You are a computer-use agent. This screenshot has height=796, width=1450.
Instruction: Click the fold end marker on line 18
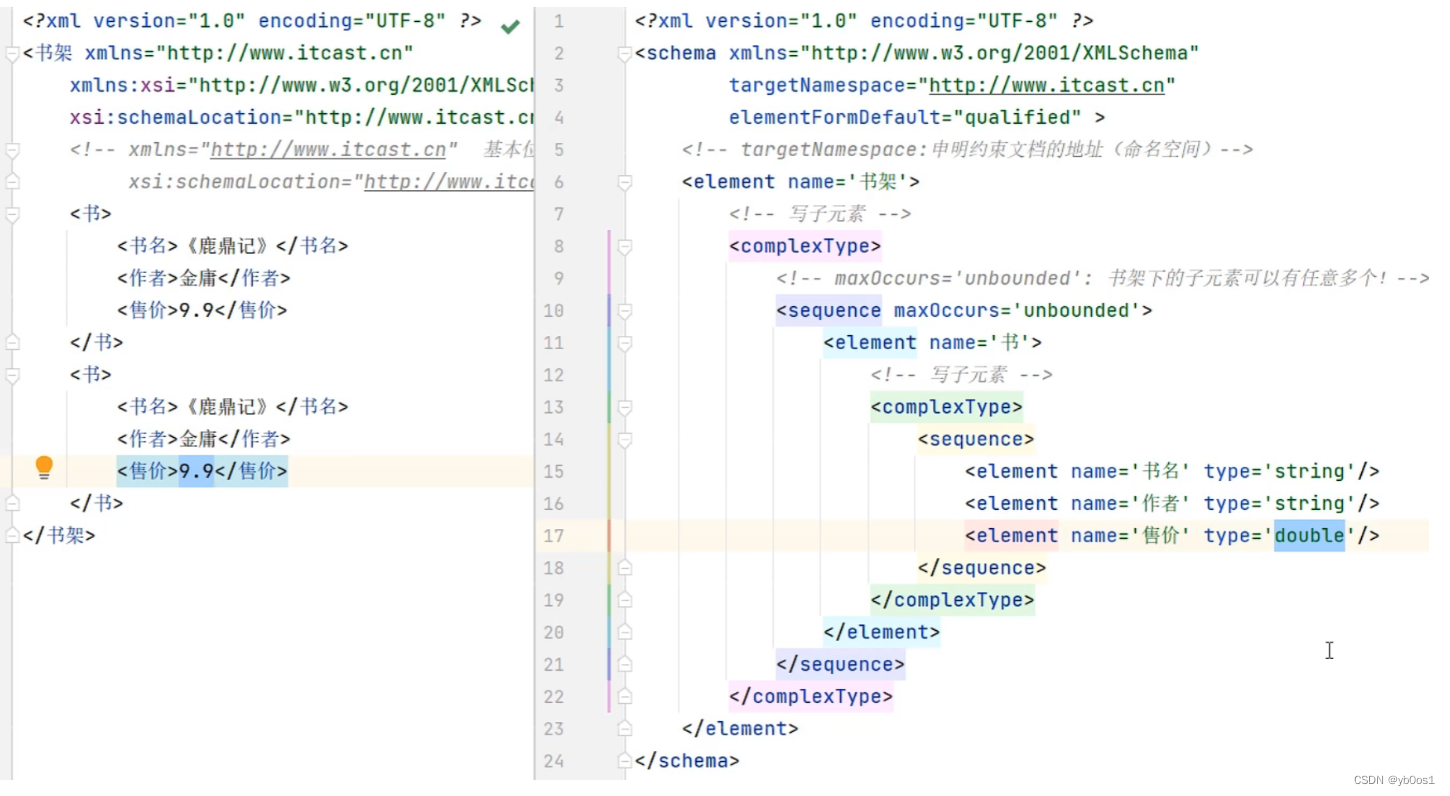pyautogui.click(x=625, y=568)
